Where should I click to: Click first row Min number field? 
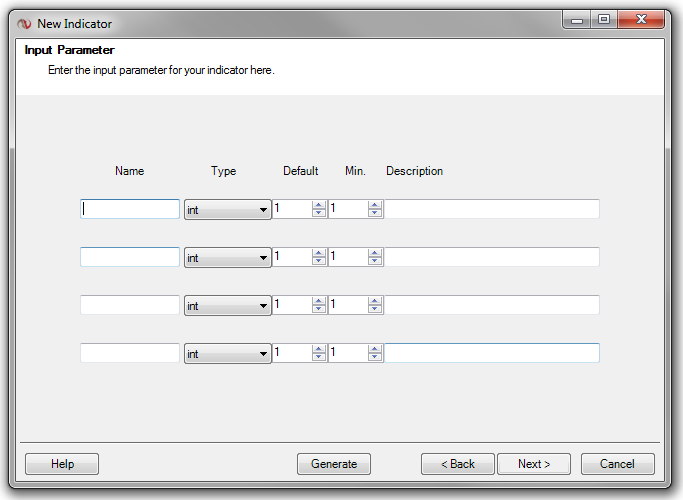(x=348, y=209)
